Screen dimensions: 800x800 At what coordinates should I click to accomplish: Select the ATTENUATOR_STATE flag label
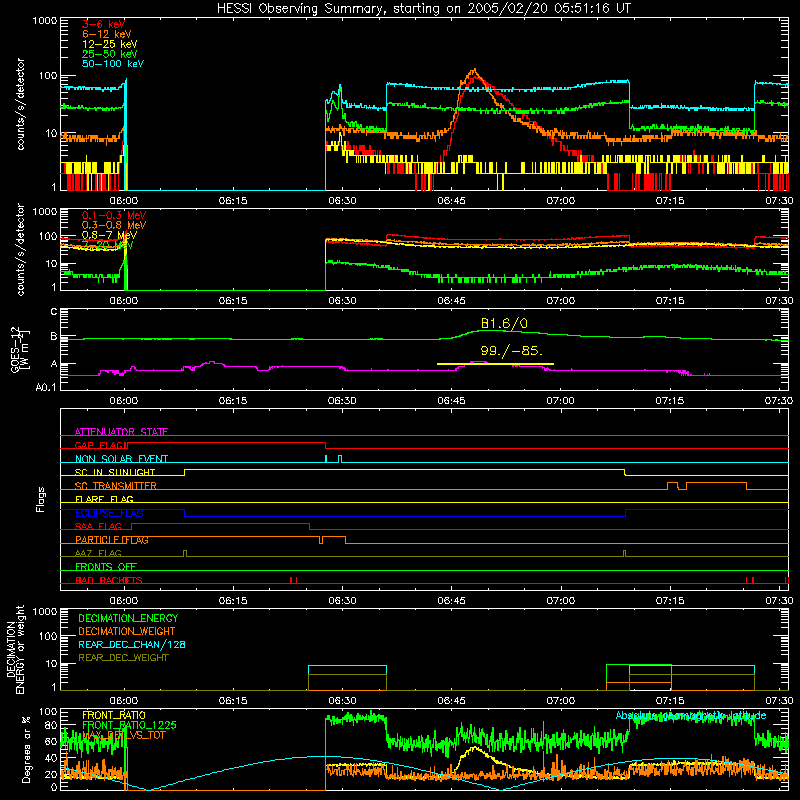[x=121, y=432]
